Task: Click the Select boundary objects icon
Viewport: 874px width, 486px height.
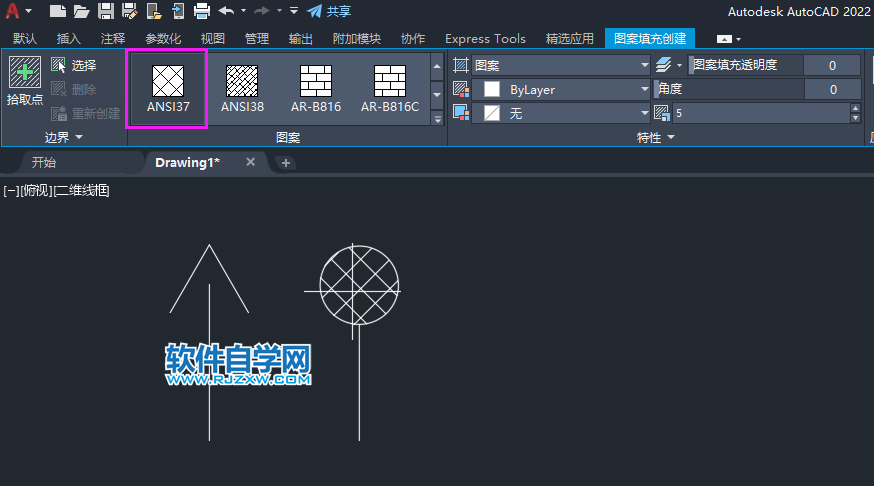Action: [58, 65]
